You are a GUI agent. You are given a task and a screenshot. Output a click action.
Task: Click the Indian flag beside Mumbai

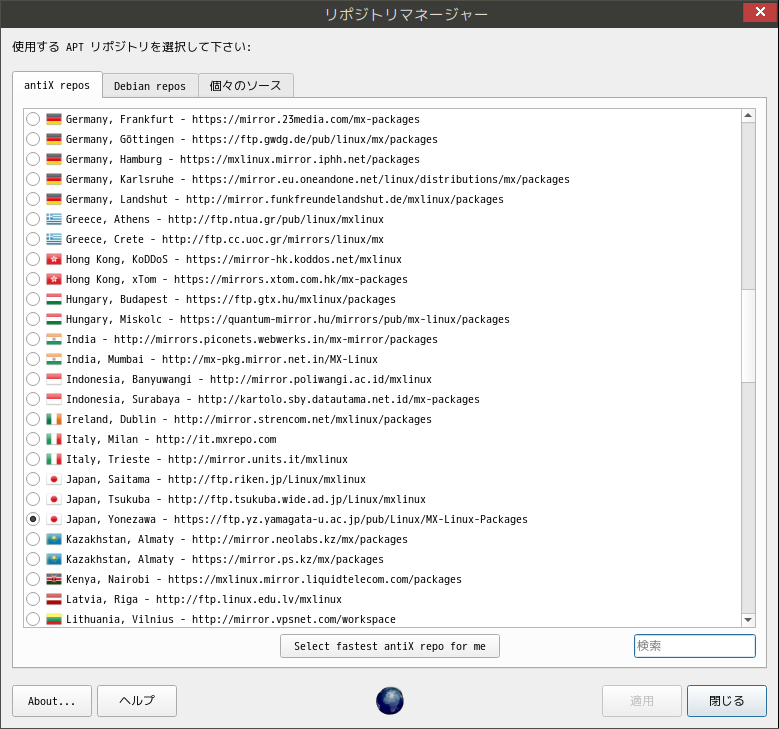[54, 359]
